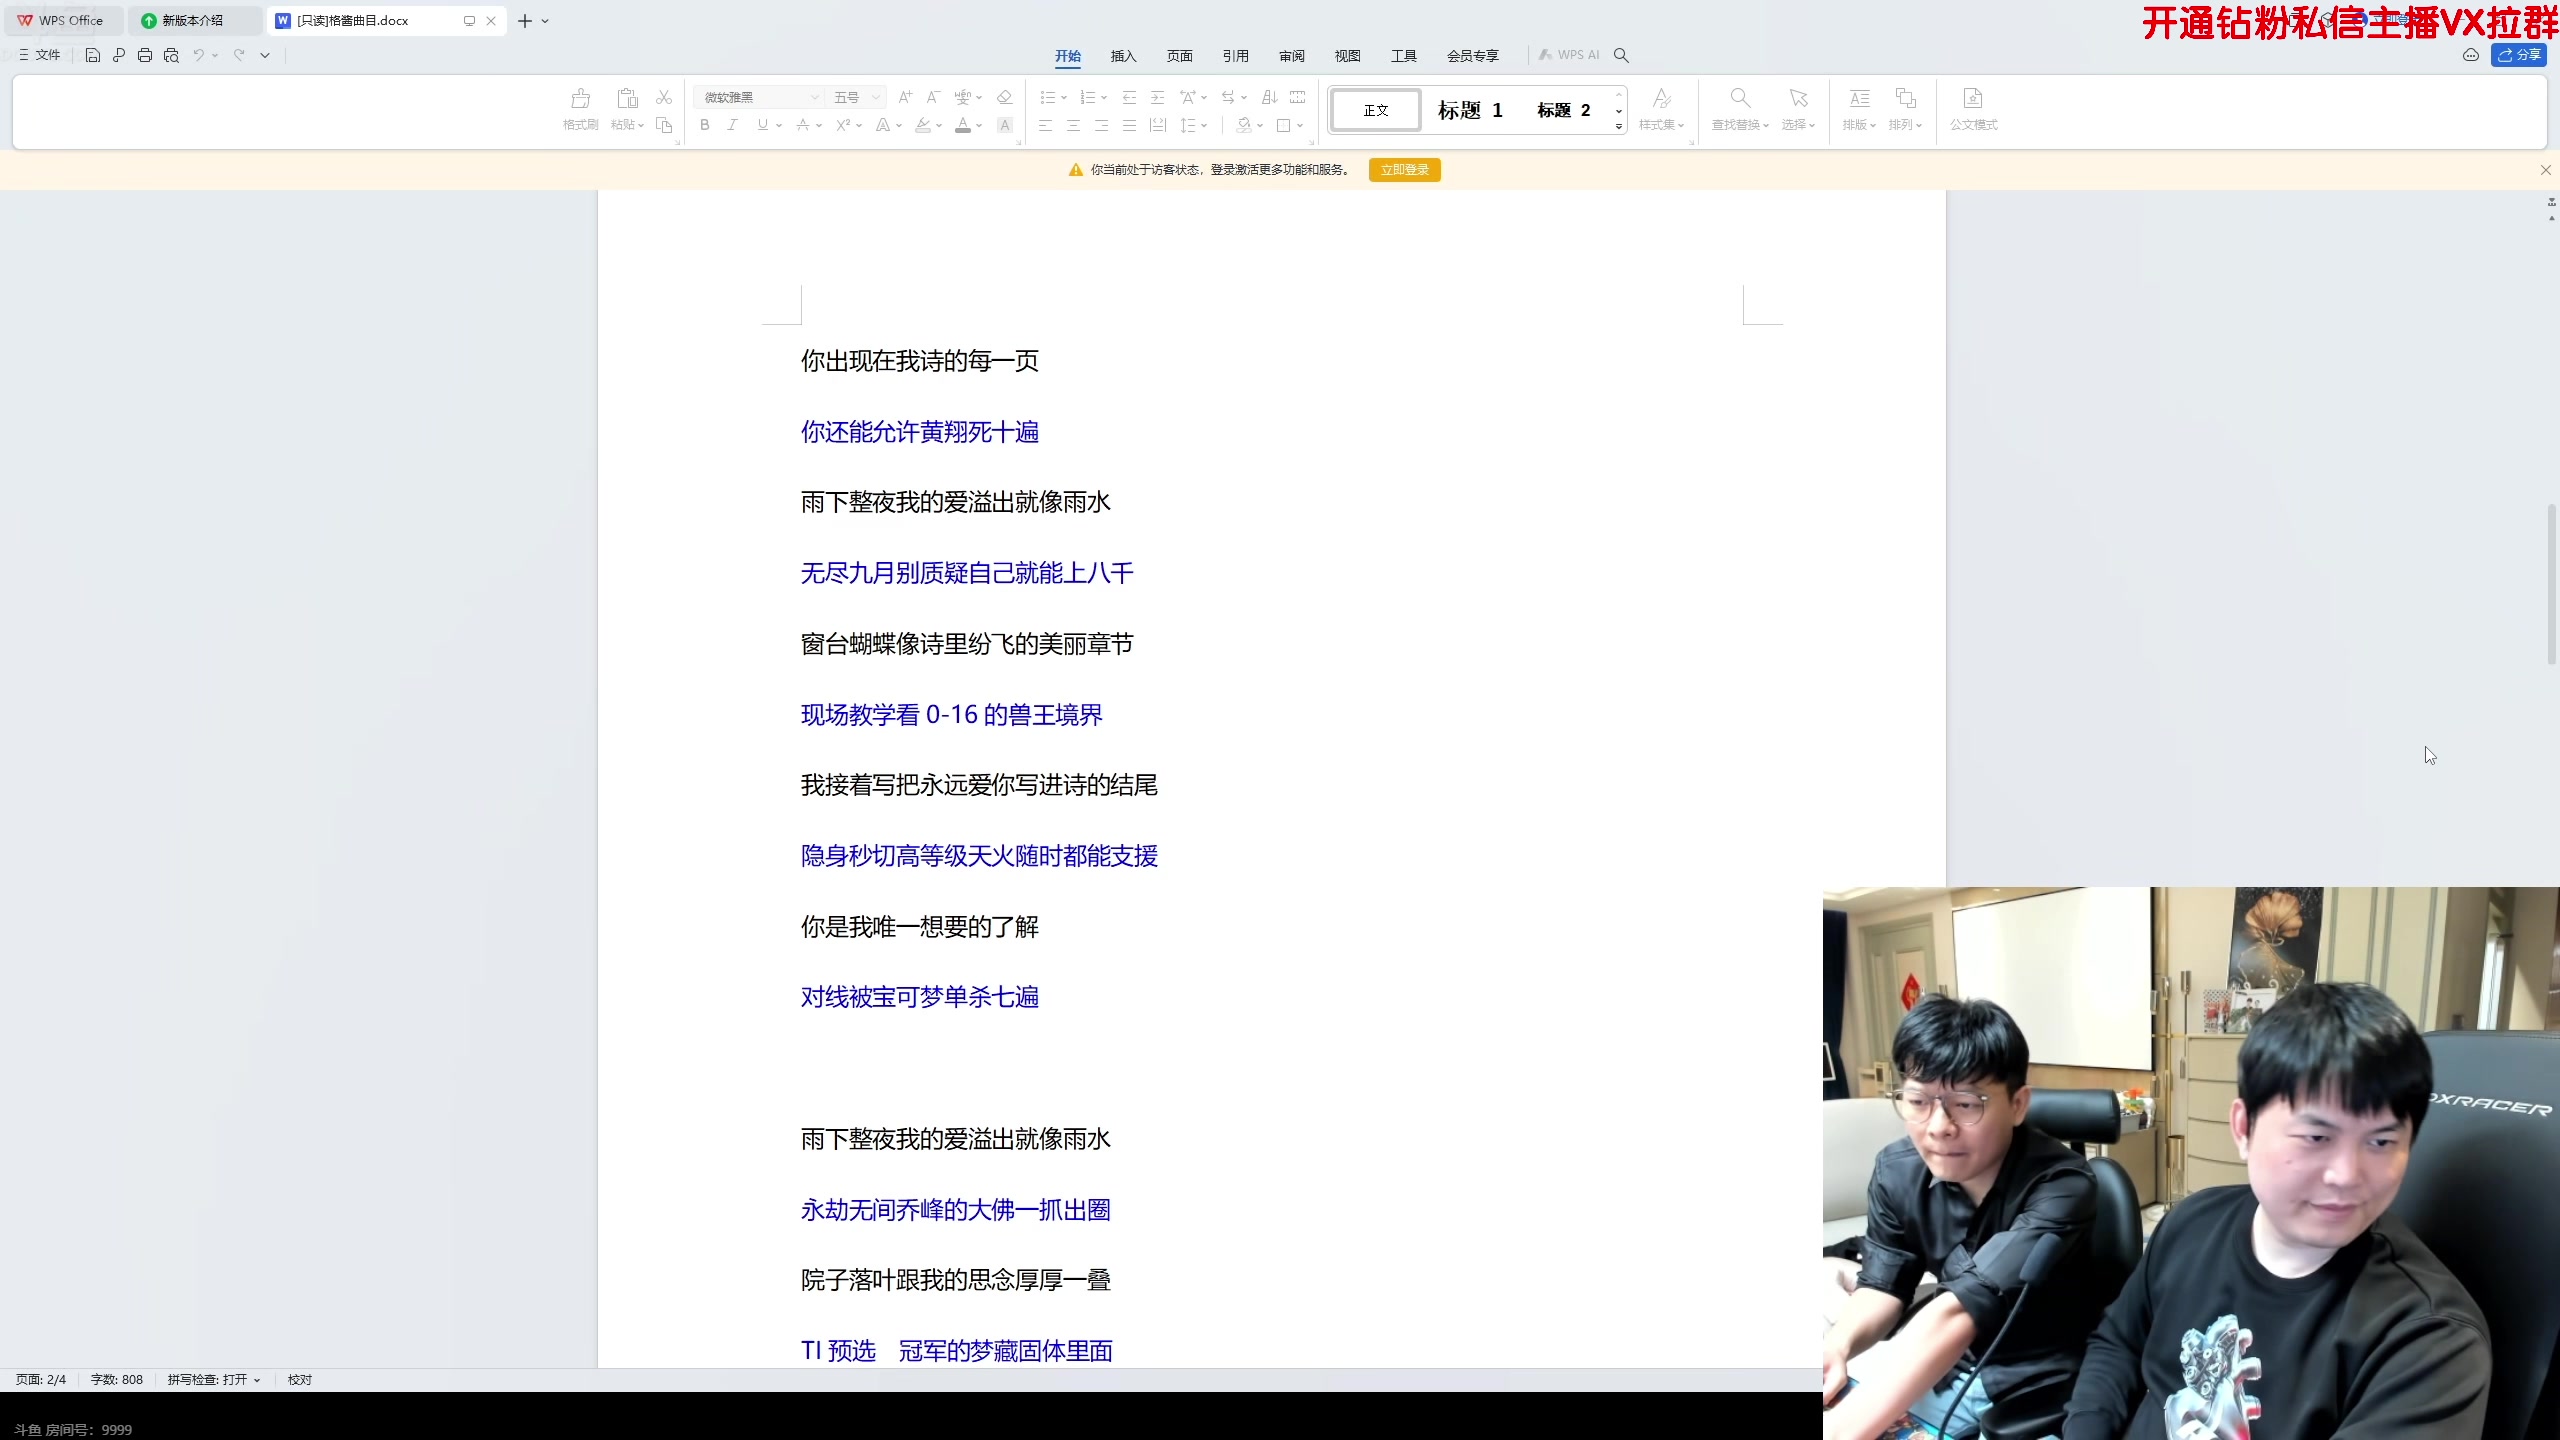
Task: Click the superscript X² icon
Action: coord(844,125)
